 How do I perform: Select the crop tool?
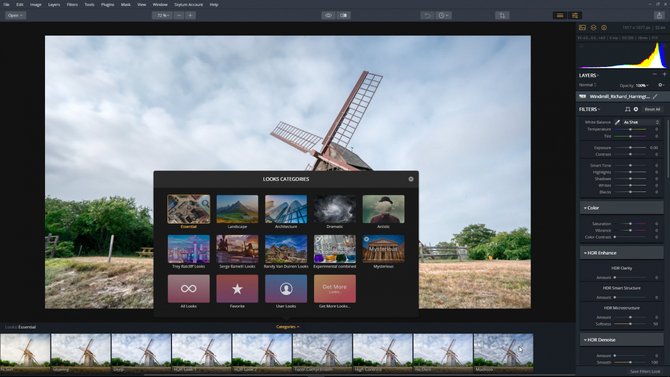[502, 15]
